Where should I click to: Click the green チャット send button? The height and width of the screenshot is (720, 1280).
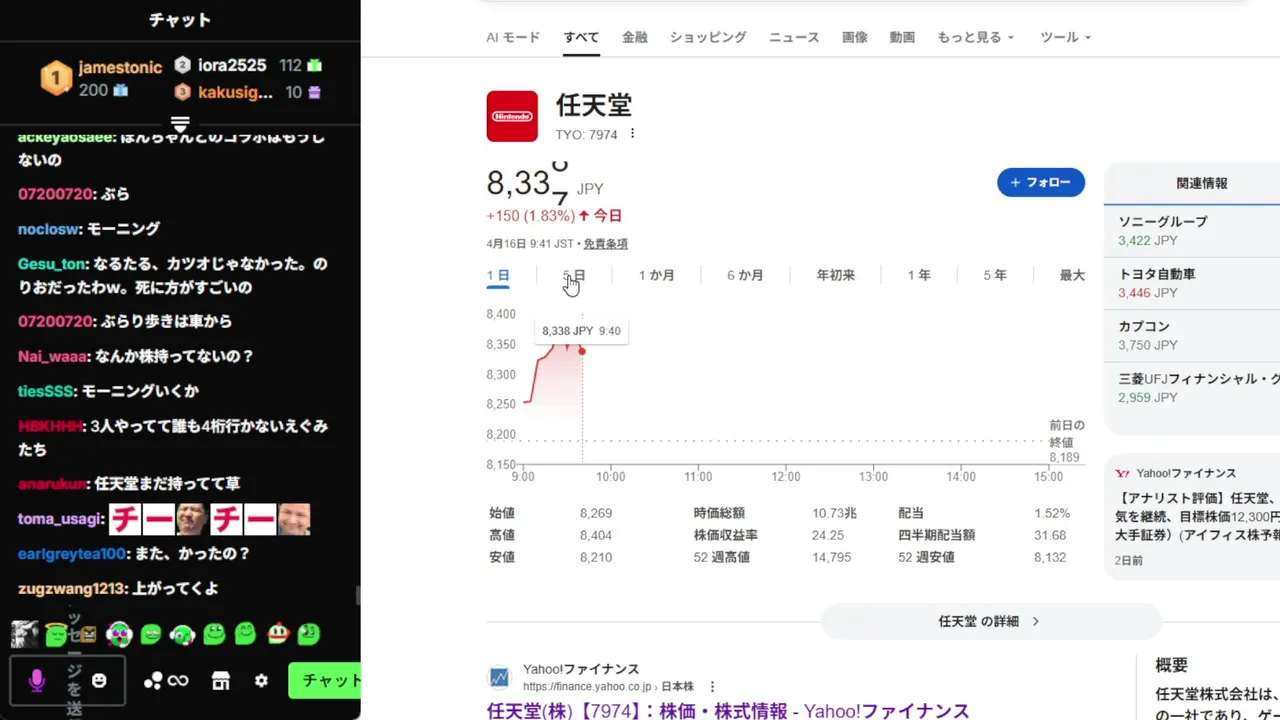326,681
